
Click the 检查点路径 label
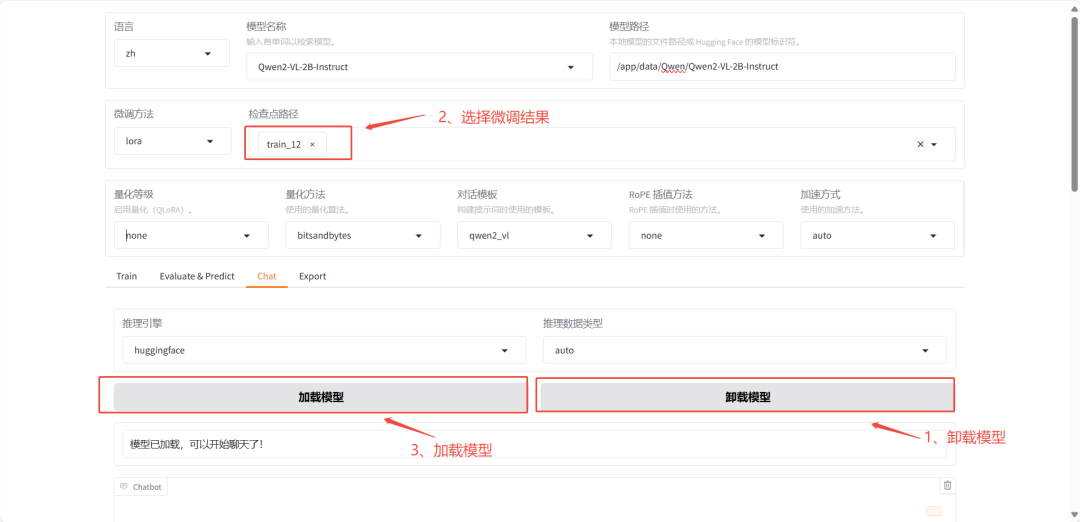pos(273,114)
